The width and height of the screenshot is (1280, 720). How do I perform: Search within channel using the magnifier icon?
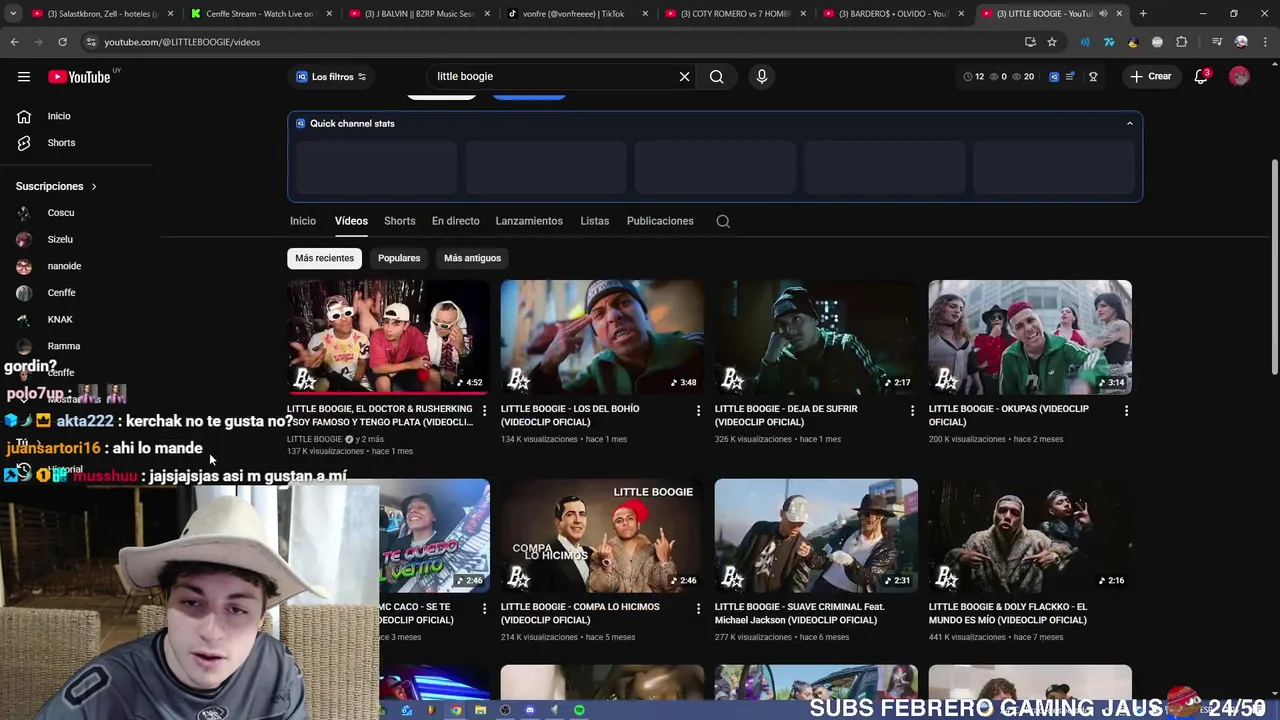pos(723,221)
